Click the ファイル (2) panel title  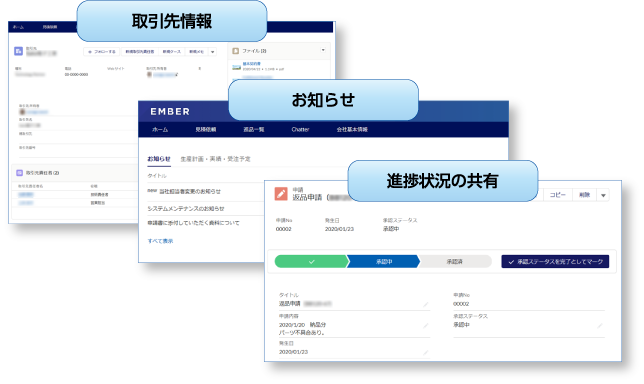(254, 51)
